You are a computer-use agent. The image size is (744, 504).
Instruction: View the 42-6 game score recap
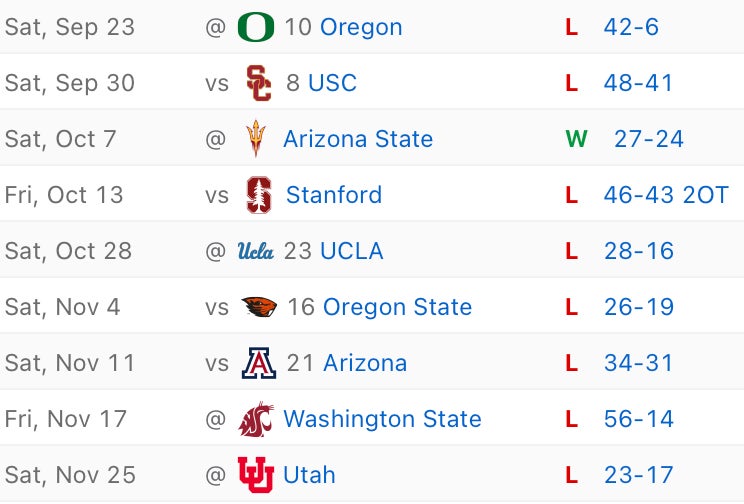pos(631,27)
